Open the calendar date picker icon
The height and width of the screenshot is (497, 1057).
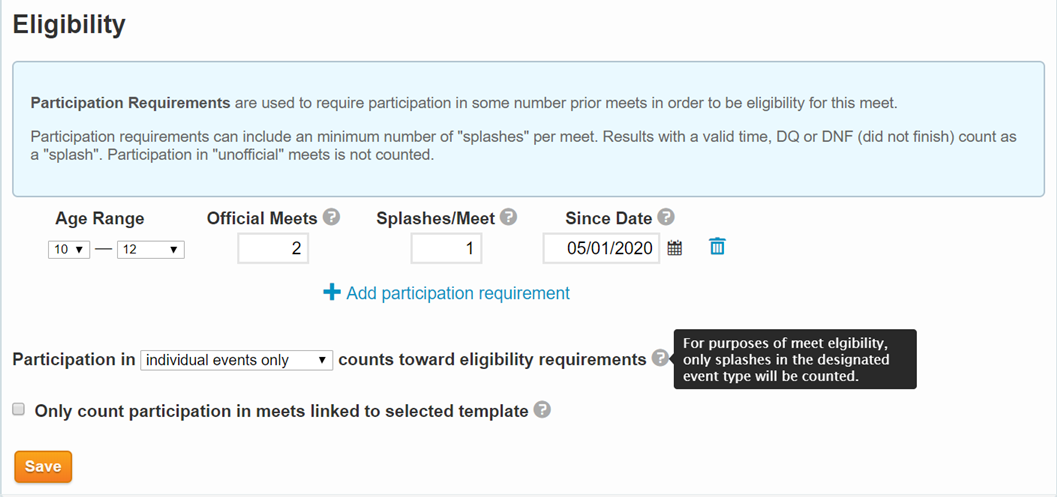(x=675, y=248)
